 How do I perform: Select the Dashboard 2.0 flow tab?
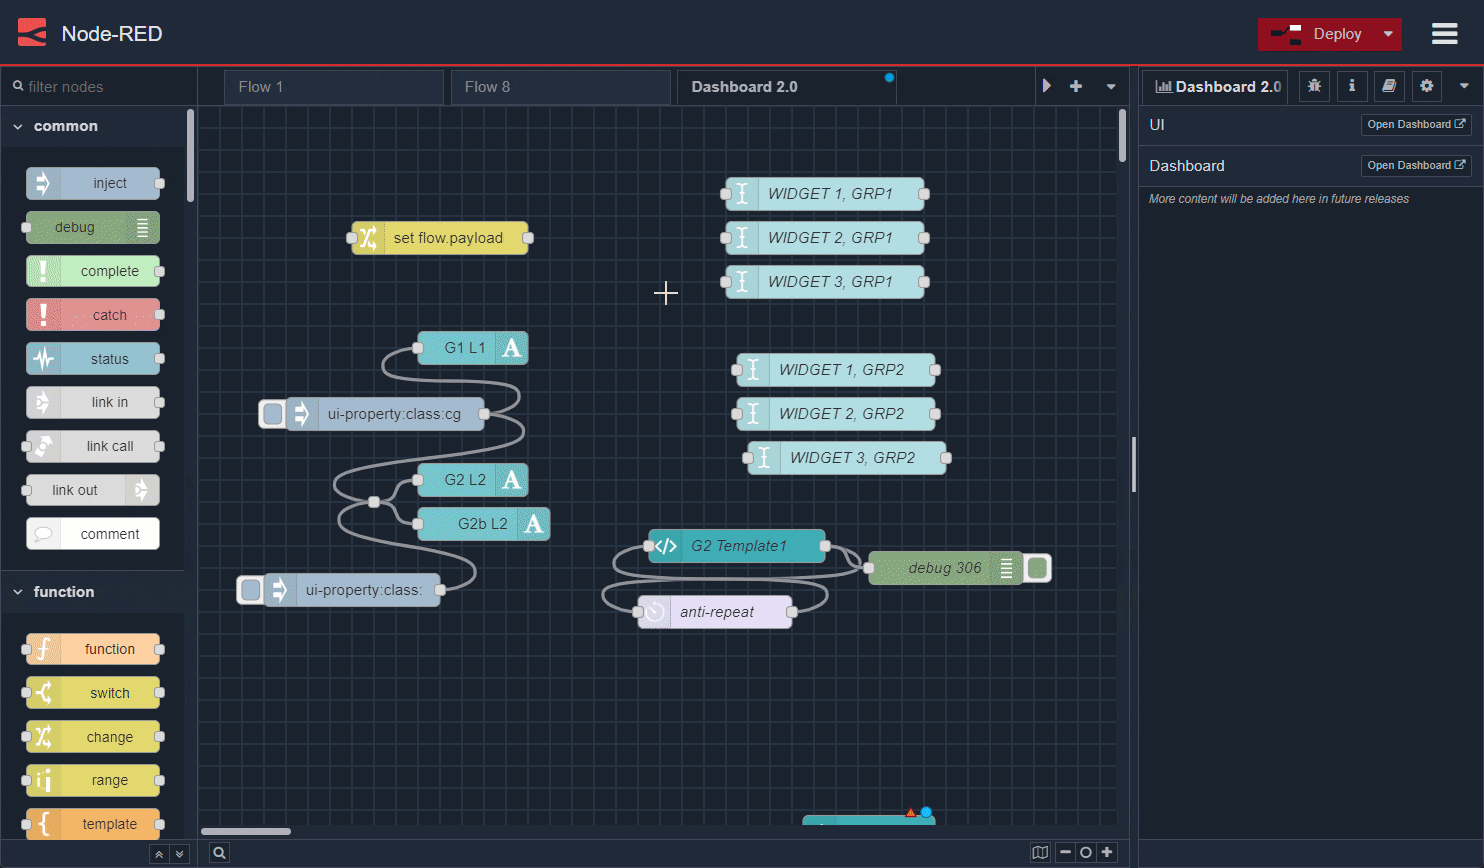(743, 87)
